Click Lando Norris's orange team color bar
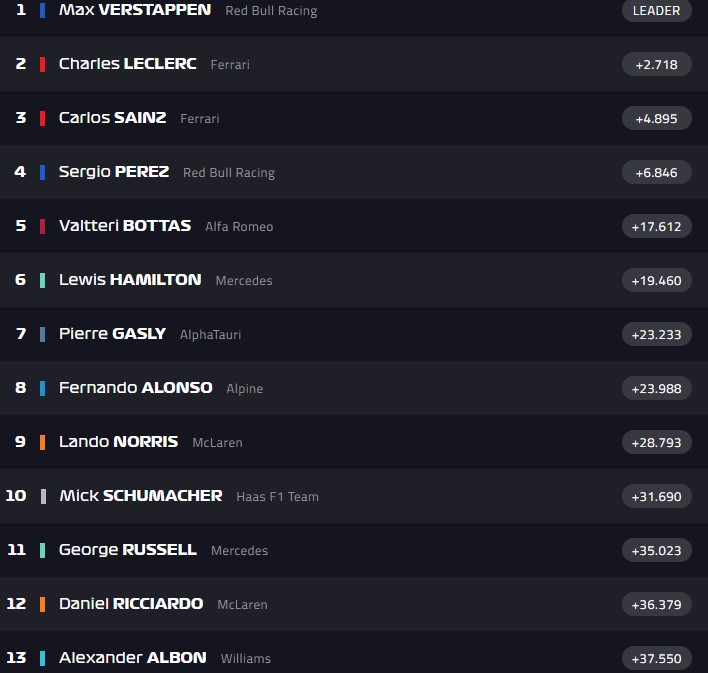 pyautogui.click(x=42, y=442)
